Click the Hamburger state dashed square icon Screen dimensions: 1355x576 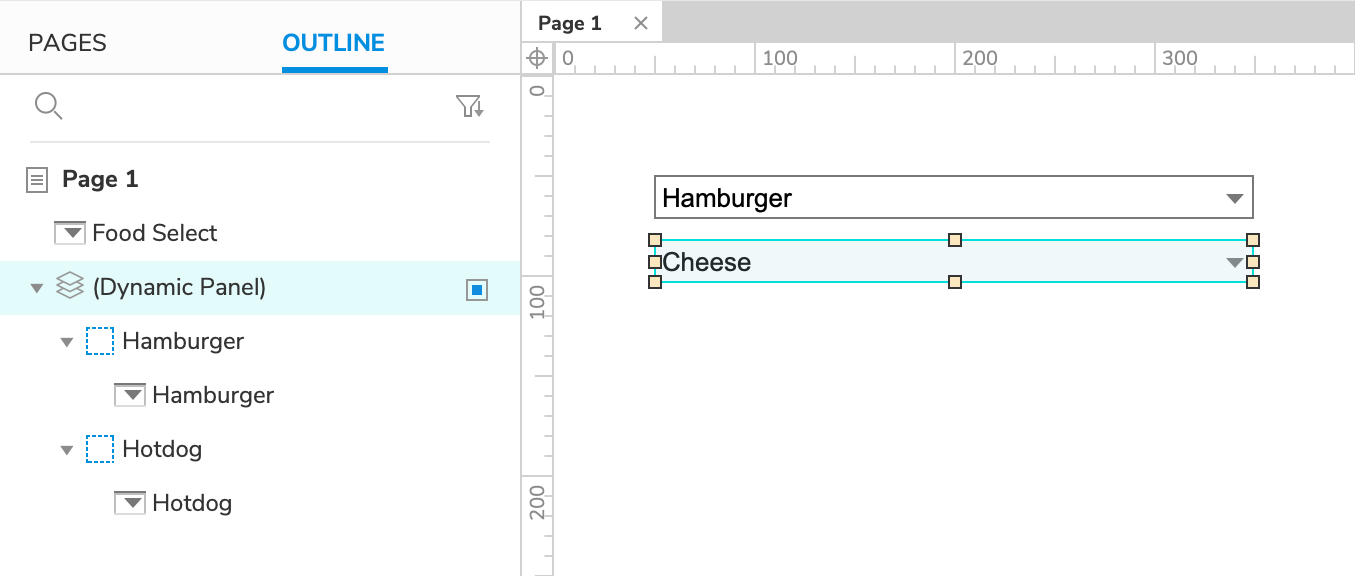[x=100, y=341]
